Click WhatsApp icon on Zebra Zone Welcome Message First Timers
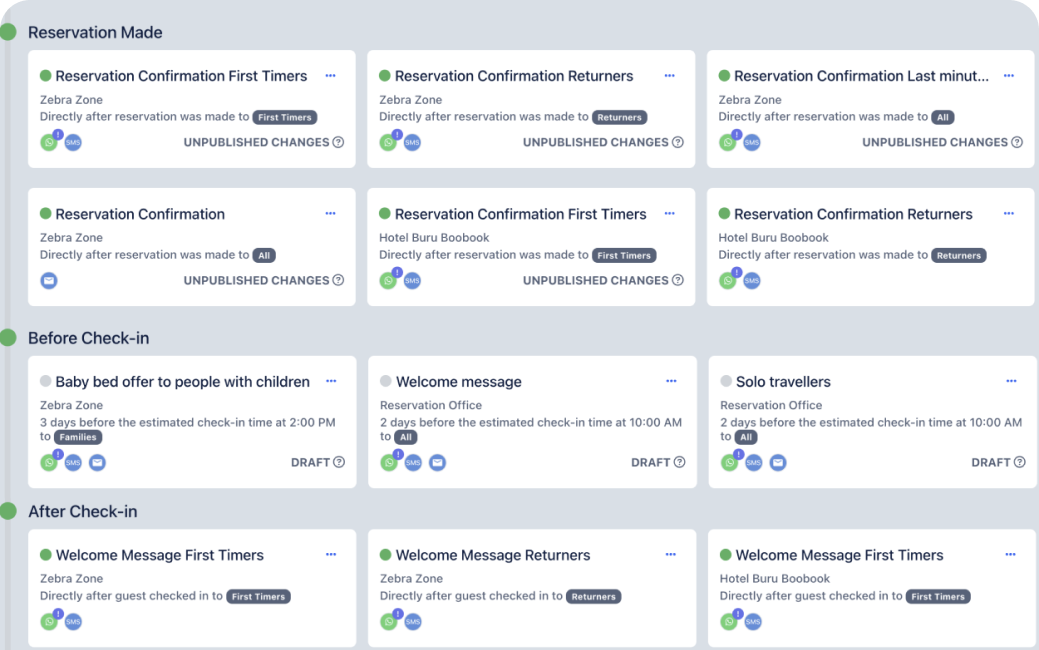The height and width of the screenshot is (650, 1039). tap(49, 622)
